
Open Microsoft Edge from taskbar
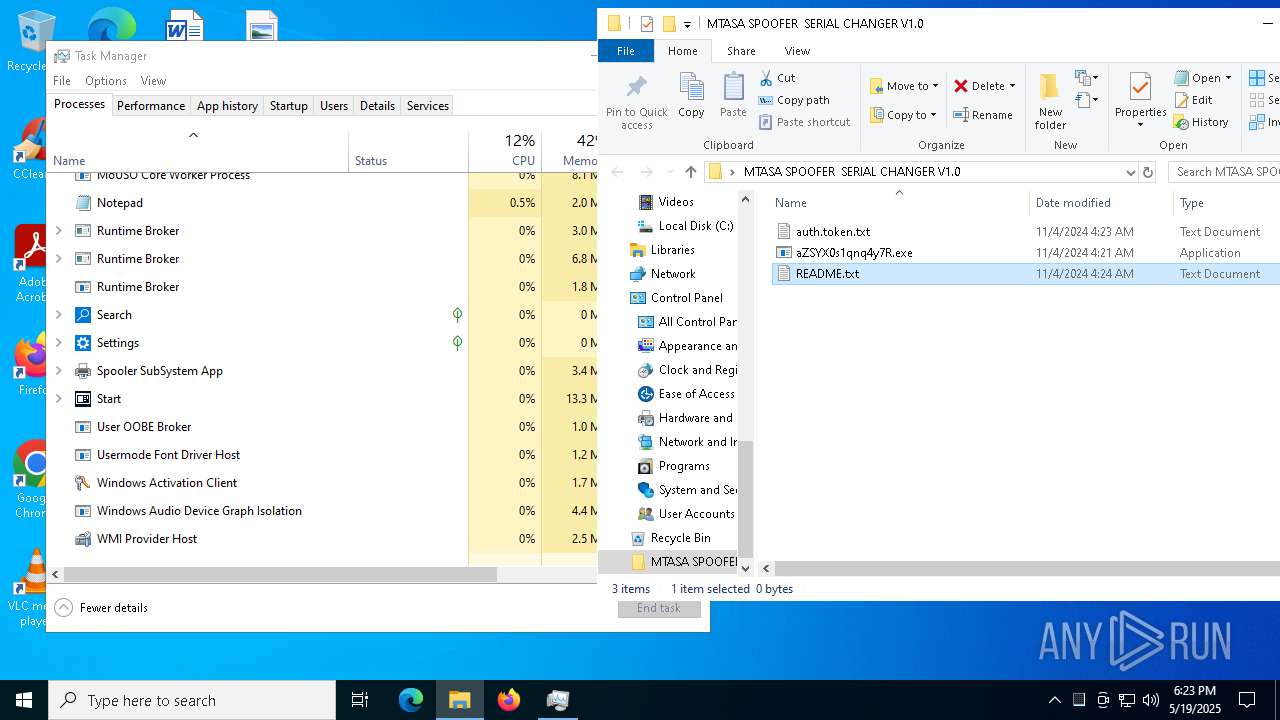tap(411, 700)
